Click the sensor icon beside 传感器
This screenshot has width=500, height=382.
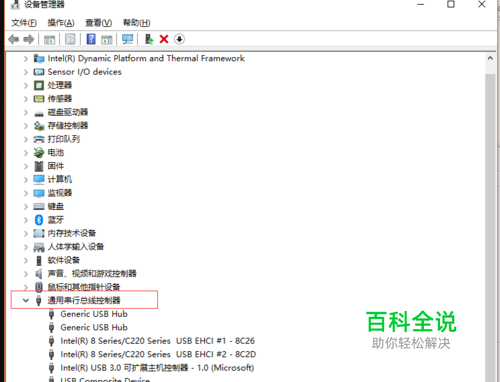pos(39,99)
